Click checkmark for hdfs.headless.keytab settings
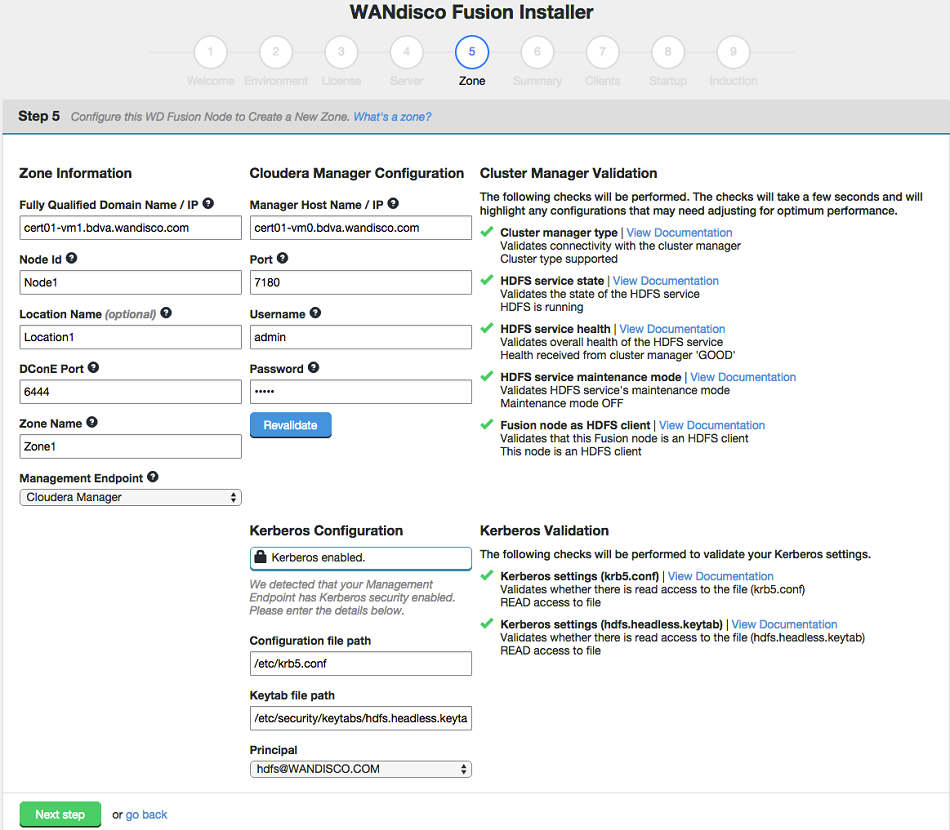The height and width of the screenshot is (830, 950). coord(487,623)
